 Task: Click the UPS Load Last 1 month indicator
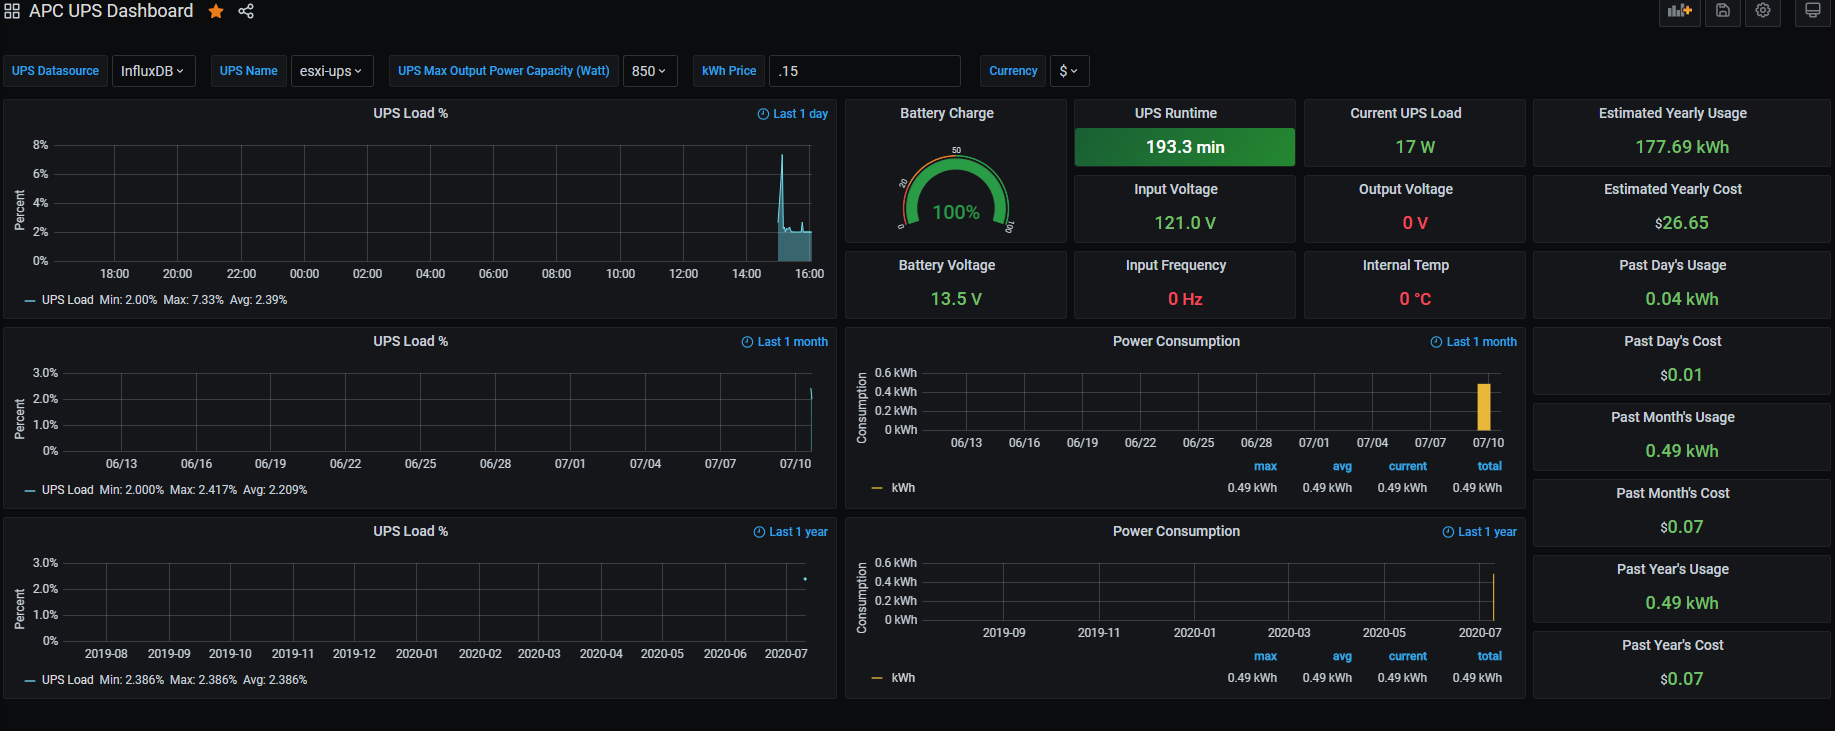point(785,342)
